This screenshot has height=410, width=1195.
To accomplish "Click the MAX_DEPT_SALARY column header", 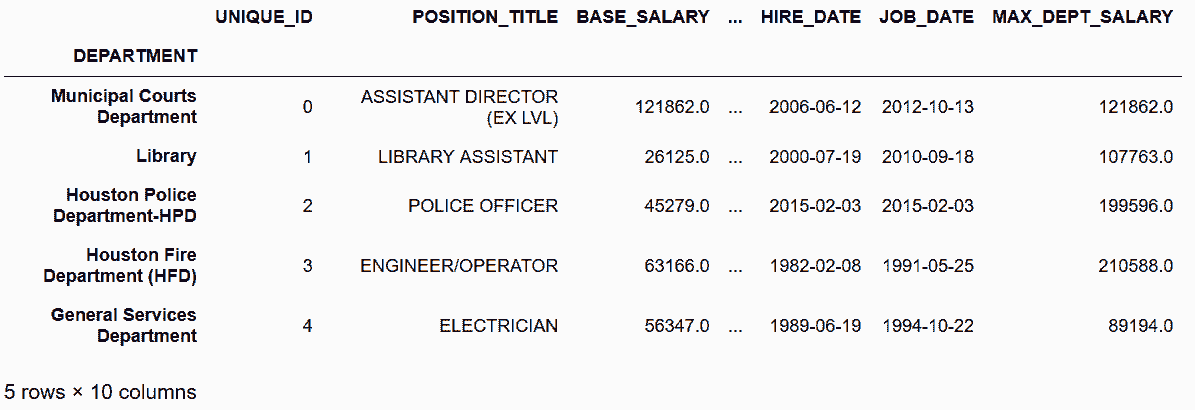I will pyautogui.click(x=1083, y=18).
